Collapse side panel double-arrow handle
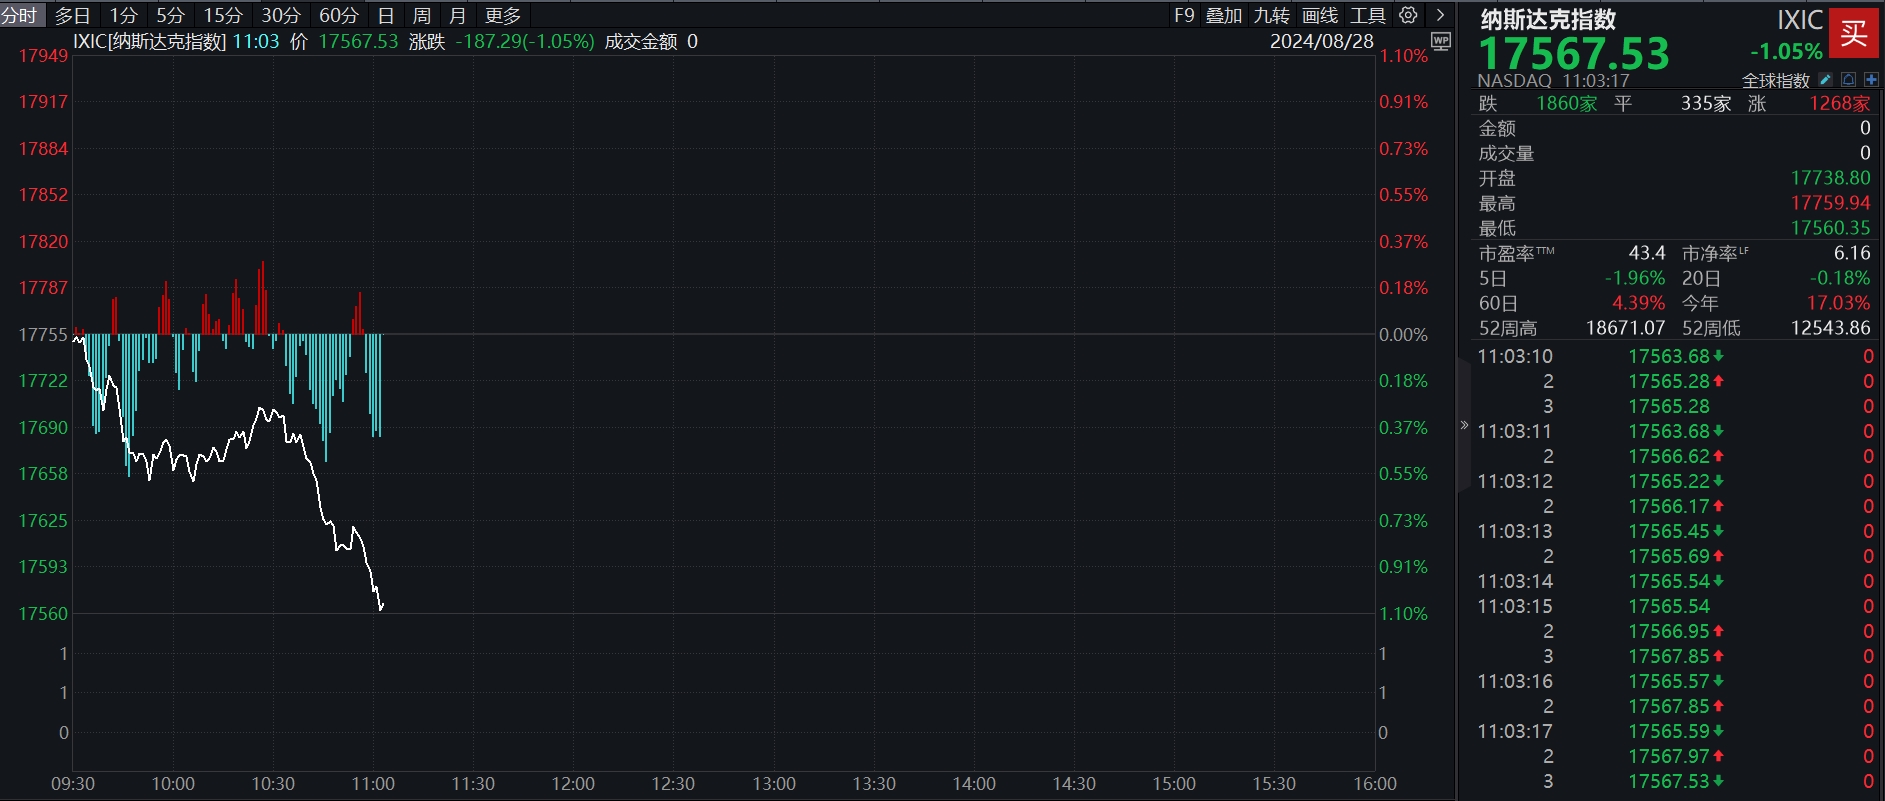The image size is (1885, 801). point(1464,425)
